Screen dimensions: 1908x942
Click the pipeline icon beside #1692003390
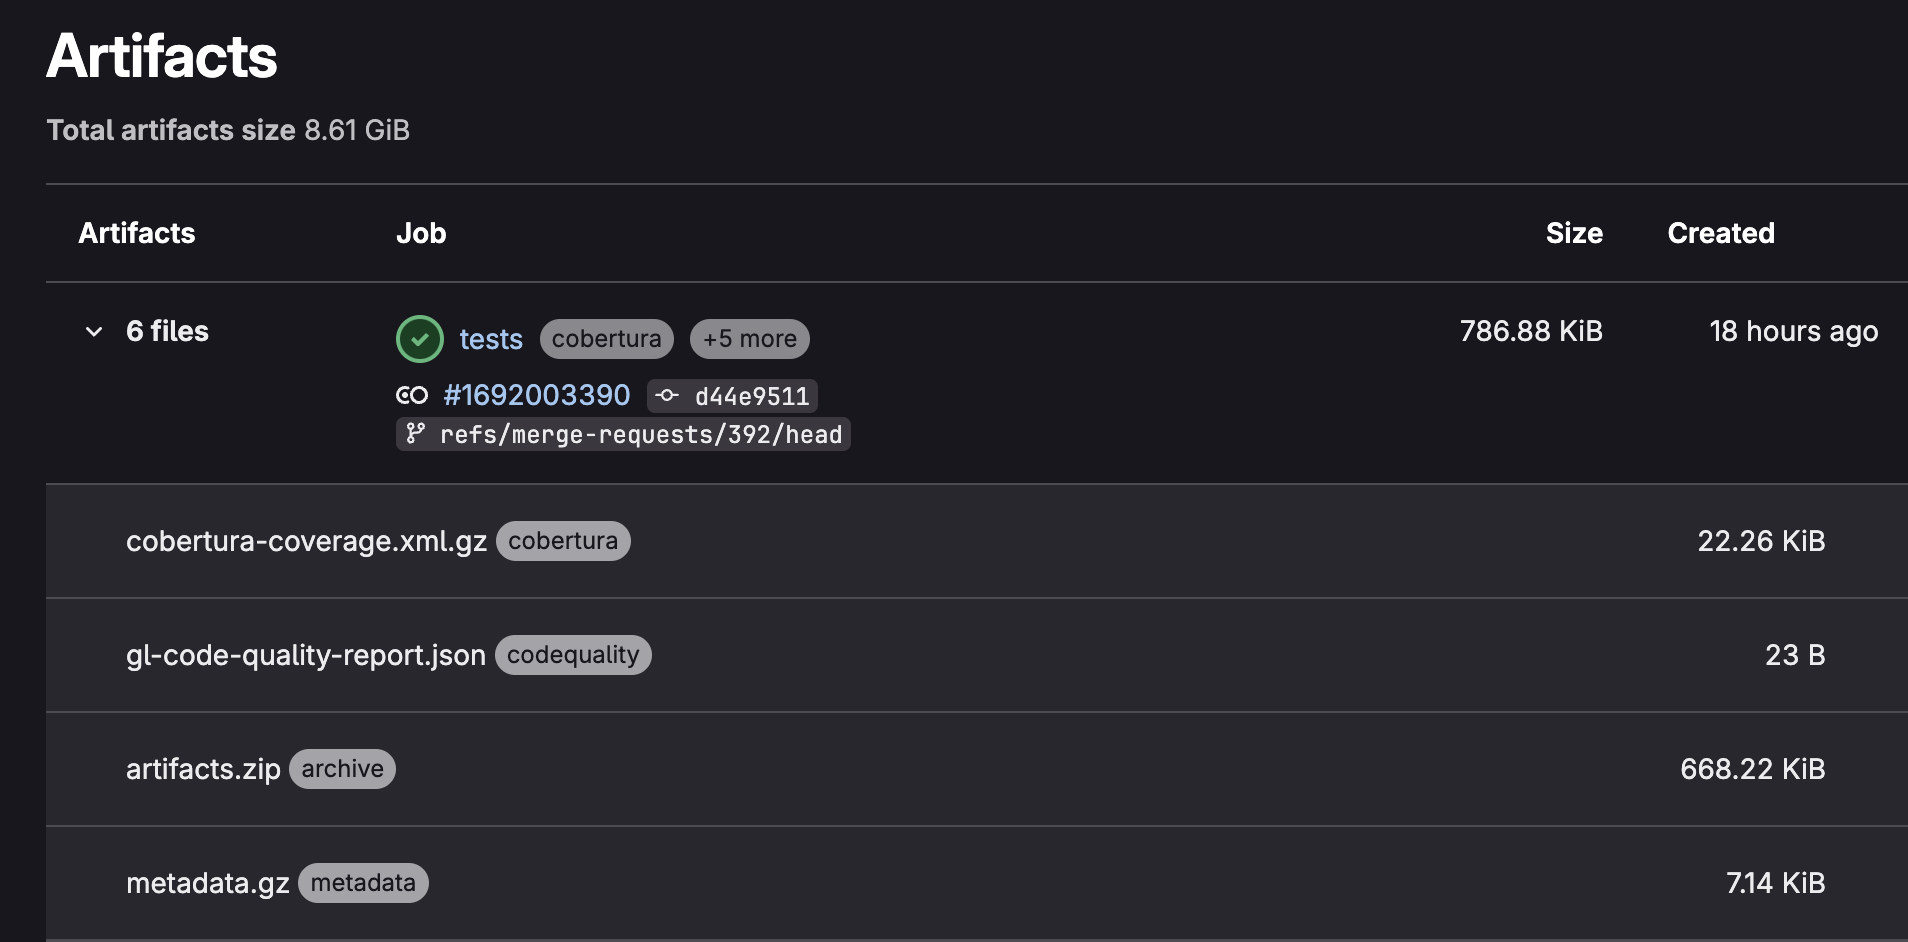(412, 395)
